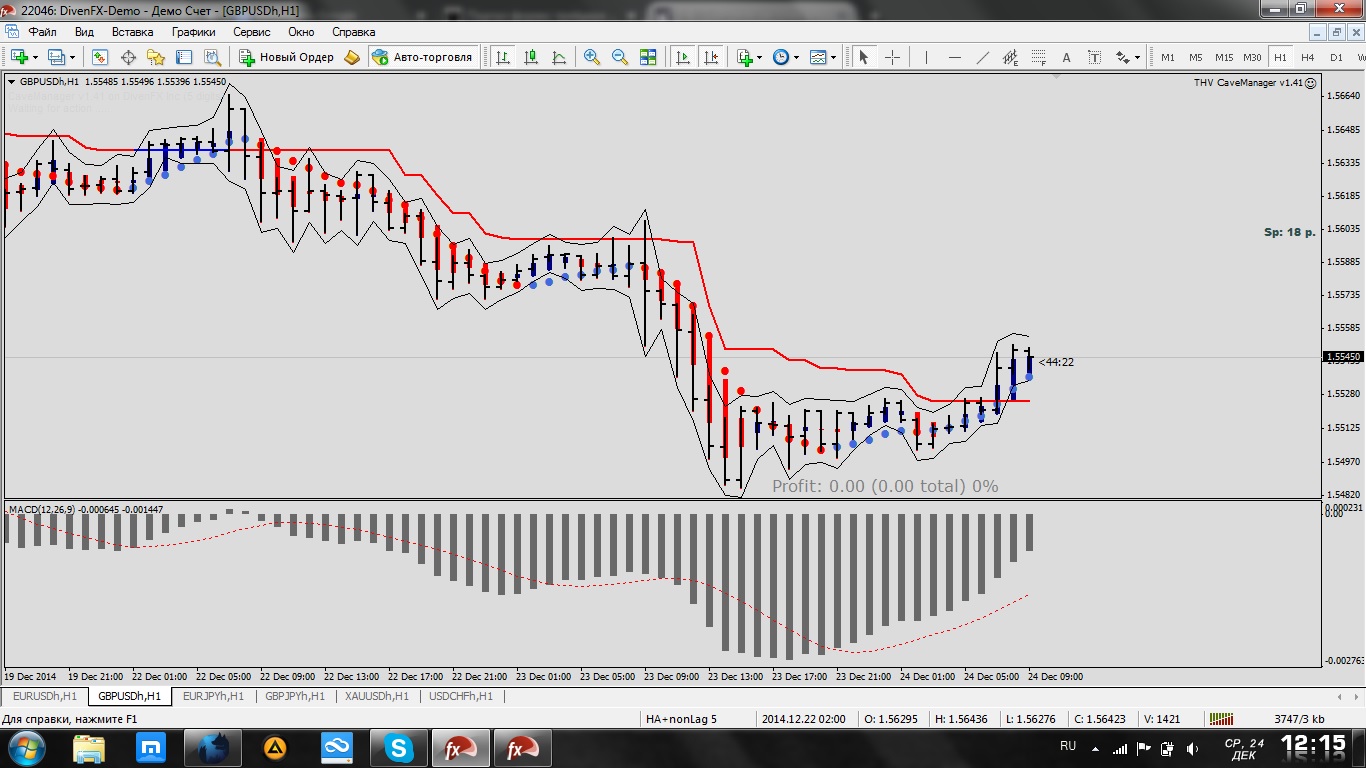Open the Arrows objects dropdown arrow
The height and width of the screenshot is (768, 1366).
point(1138,58)
